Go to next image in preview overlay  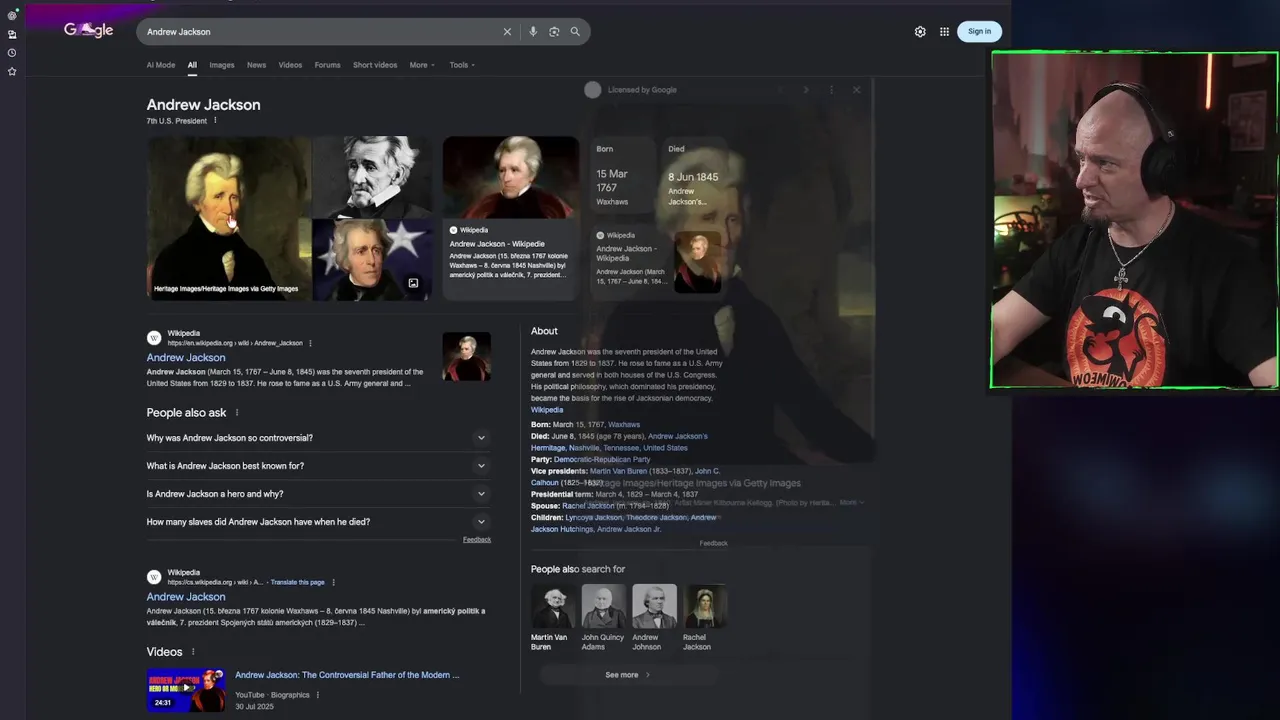click(x=806, y=90)
